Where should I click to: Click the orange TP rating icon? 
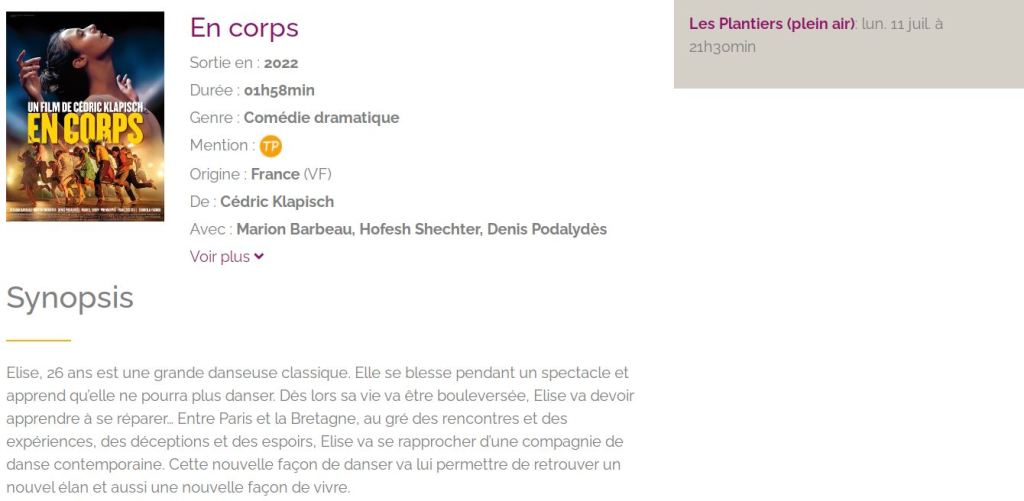(271, 146)
